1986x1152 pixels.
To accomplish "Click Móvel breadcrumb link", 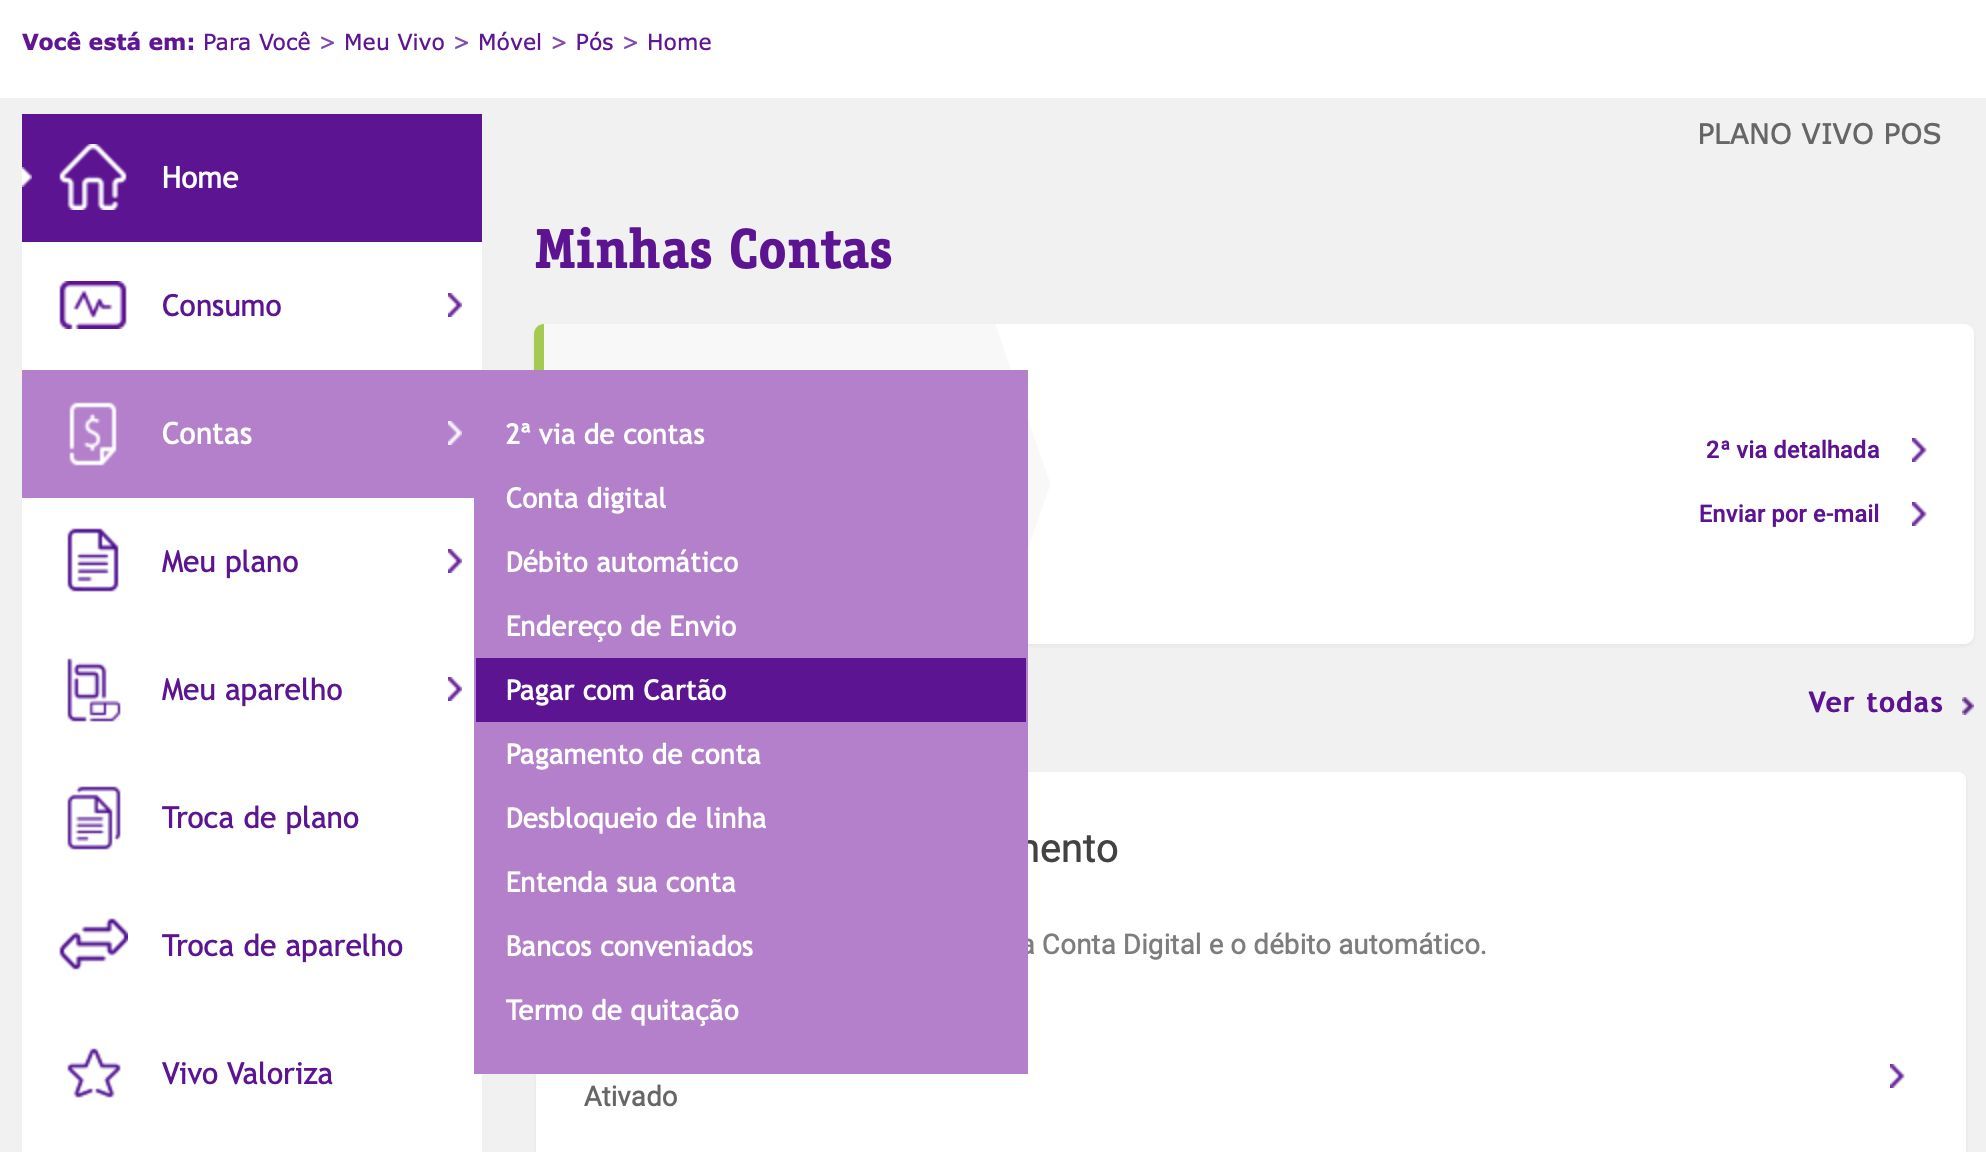I will (510, 42).
